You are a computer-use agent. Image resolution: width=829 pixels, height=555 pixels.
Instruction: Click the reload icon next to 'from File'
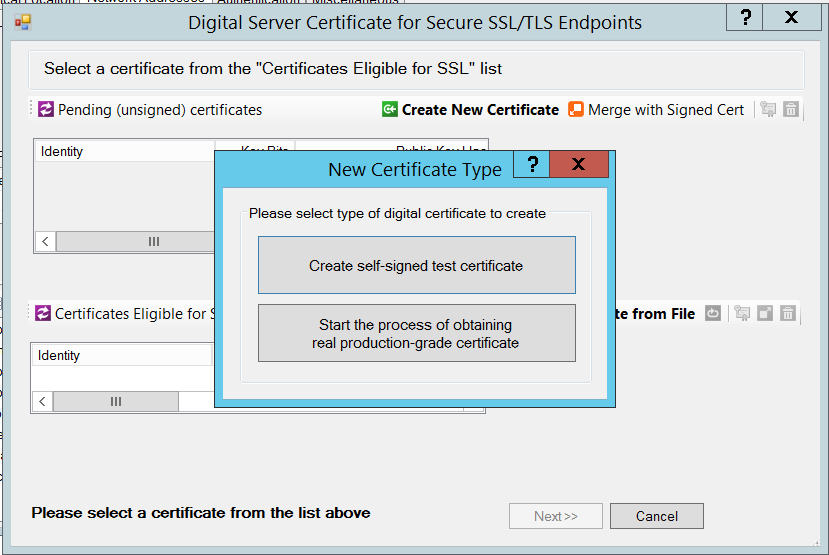[x=713, y=313]
